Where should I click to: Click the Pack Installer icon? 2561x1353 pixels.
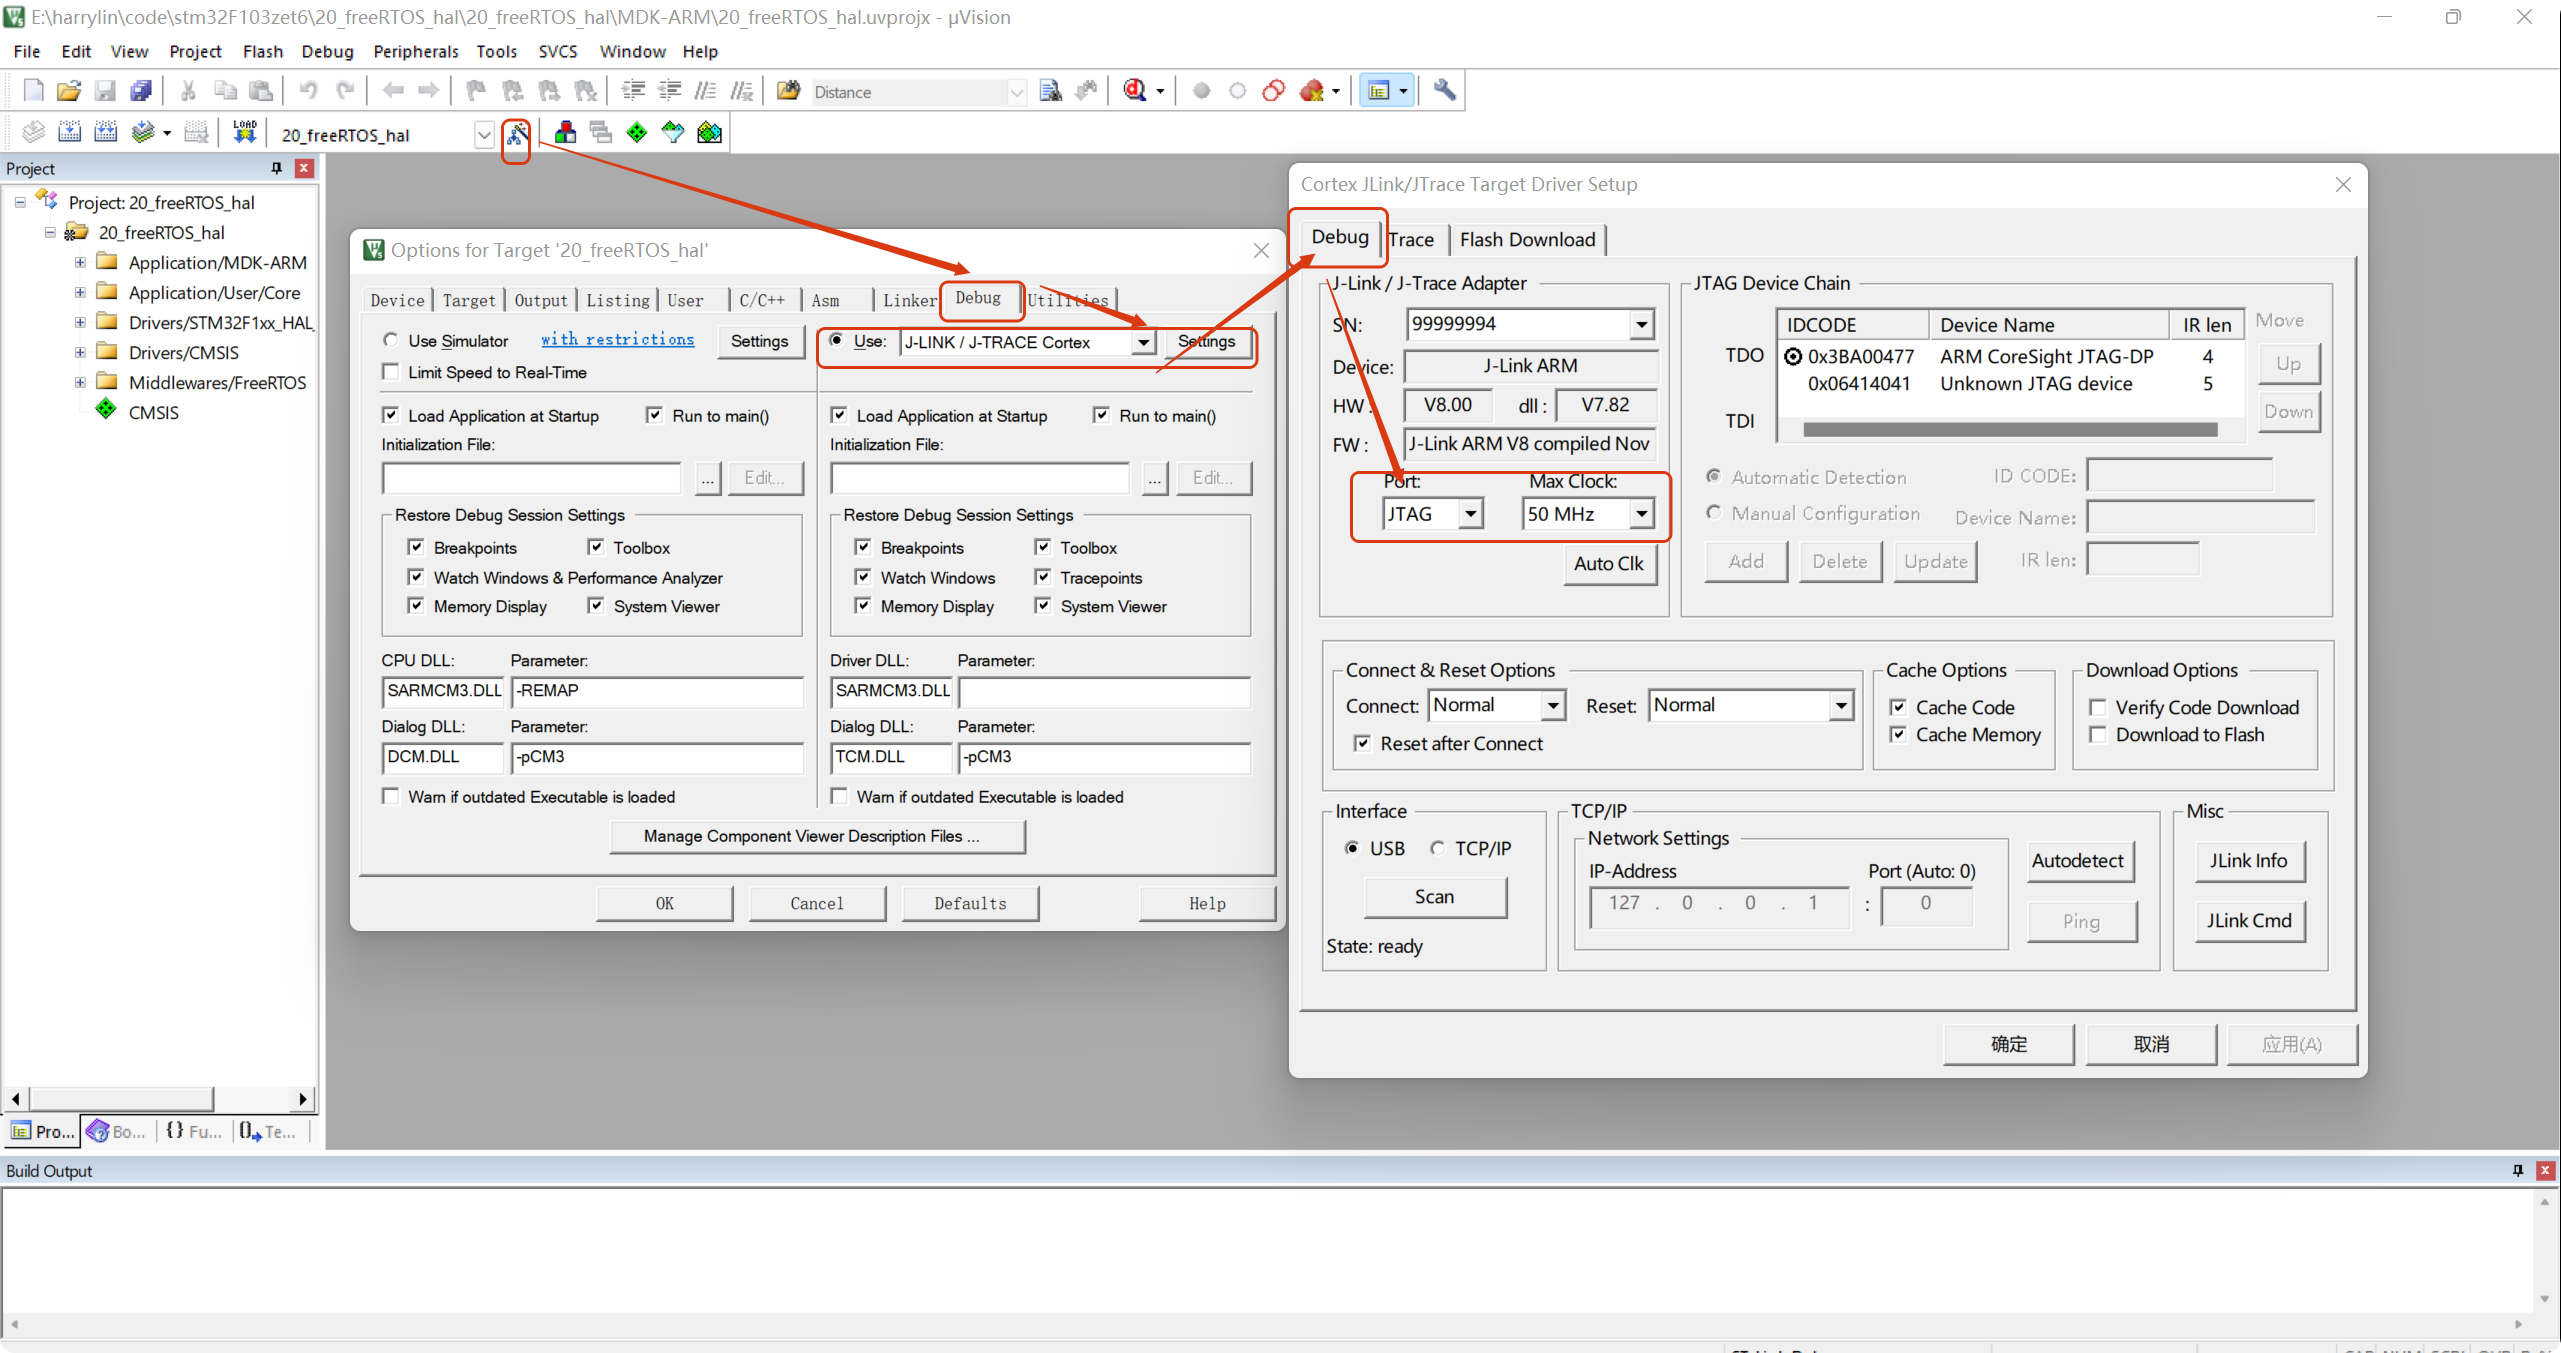click(709, 133)
